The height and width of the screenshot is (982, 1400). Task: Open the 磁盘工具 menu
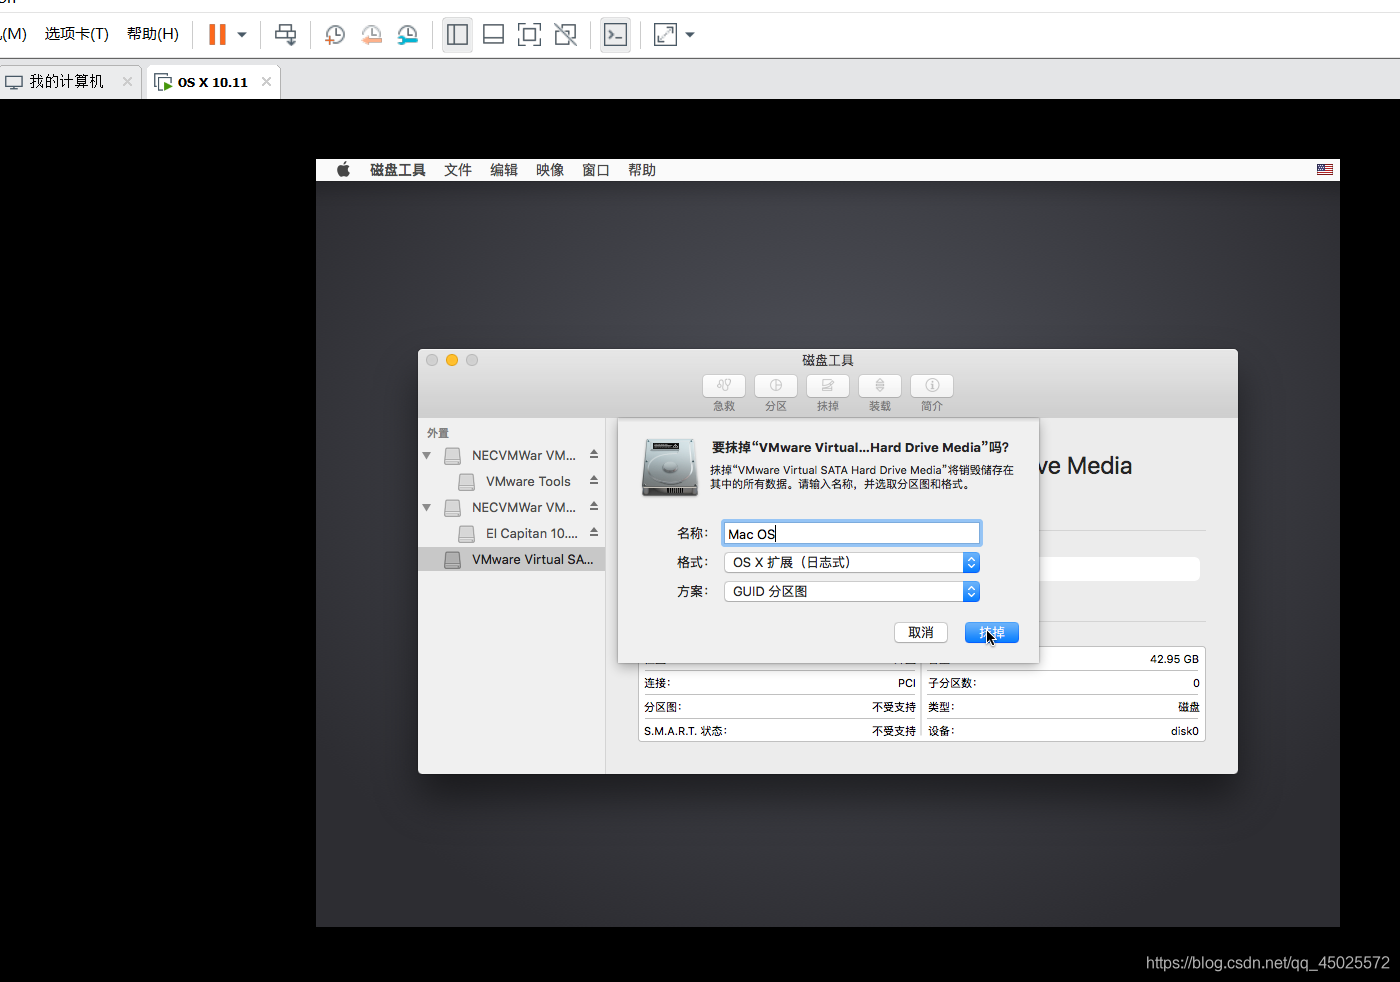coord(398,170)
